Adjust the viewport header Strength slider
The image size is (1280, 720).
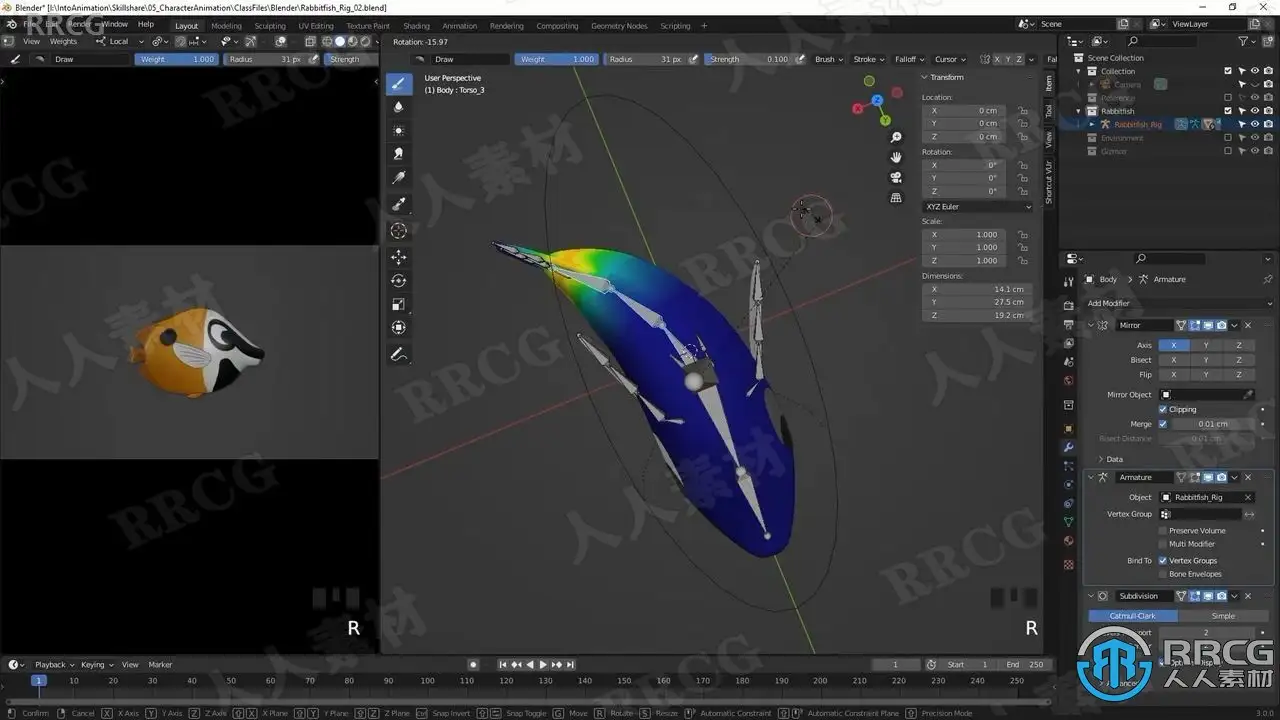coord(748,59)
